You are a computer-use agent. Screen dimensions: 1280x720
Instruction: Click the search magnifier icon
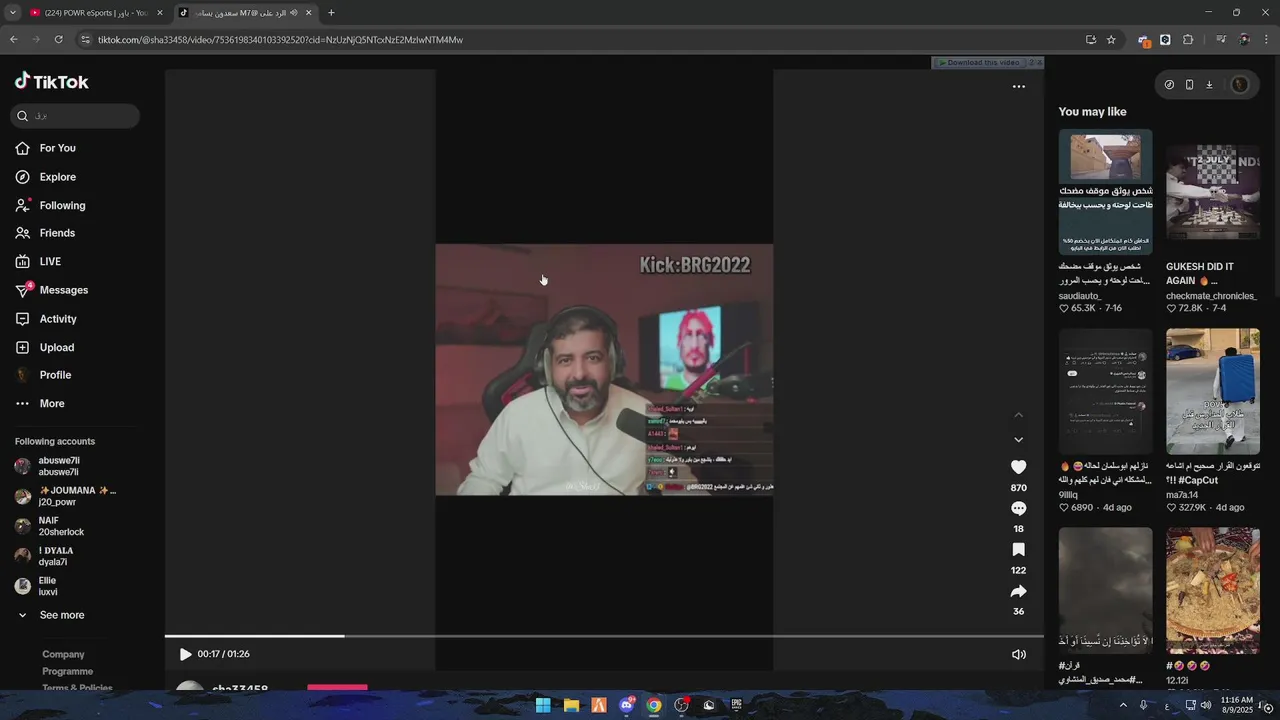[22, 116]
